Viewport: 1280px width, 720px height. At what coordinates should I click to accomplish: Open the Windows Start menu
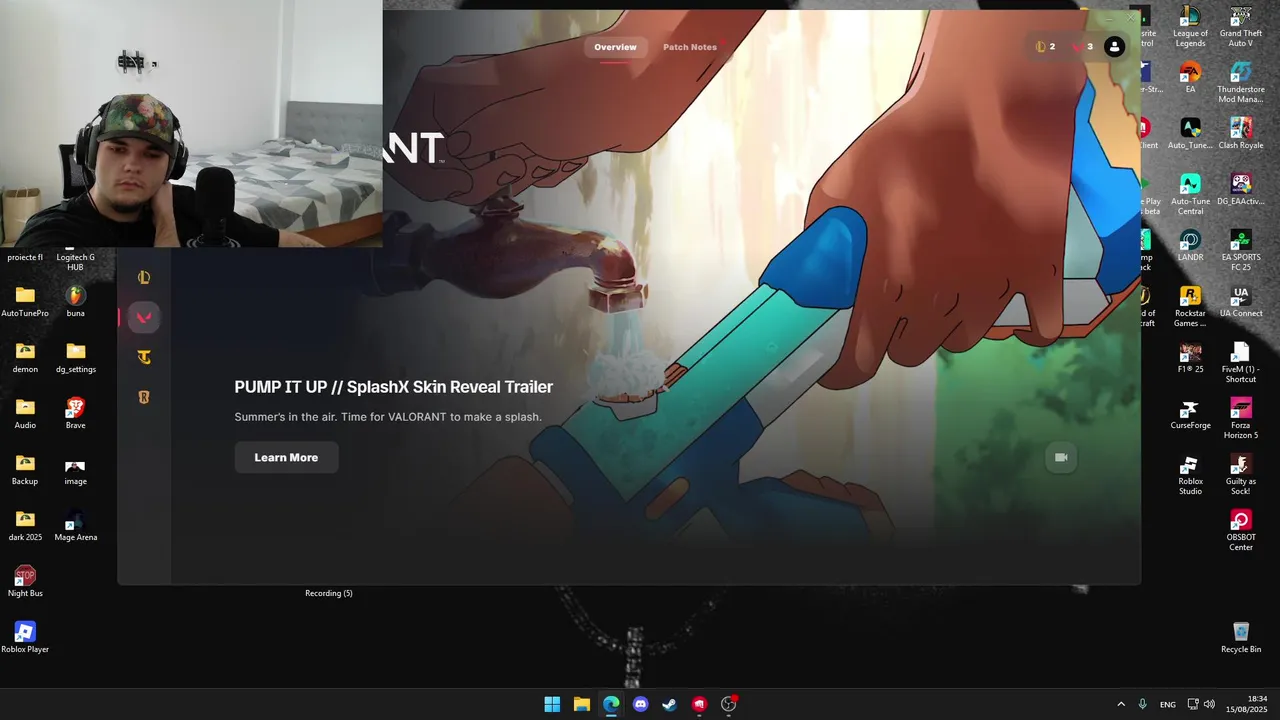coord(552,704)
